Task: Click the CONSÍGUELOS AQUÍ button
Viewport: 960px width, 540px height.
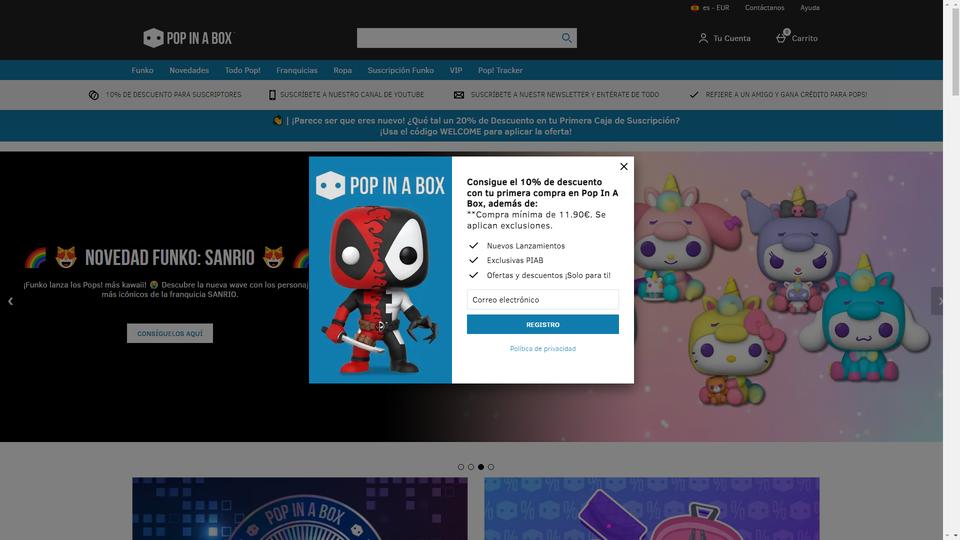Action: tap(170, 333)
